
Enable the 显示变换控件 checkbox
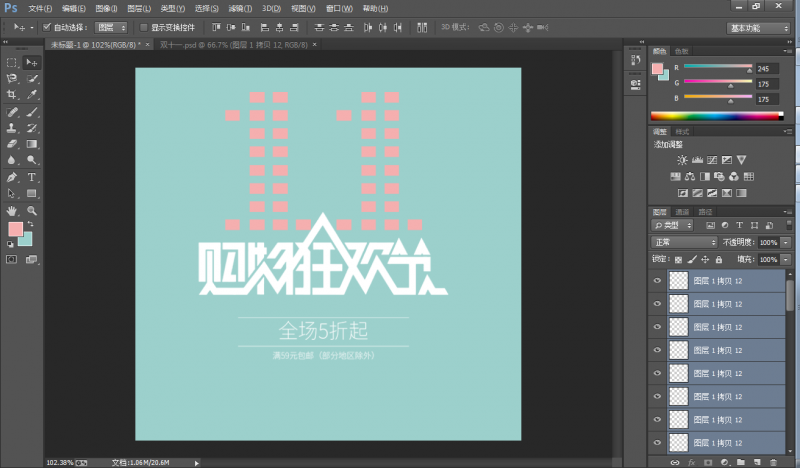click(x=143, y=28)
